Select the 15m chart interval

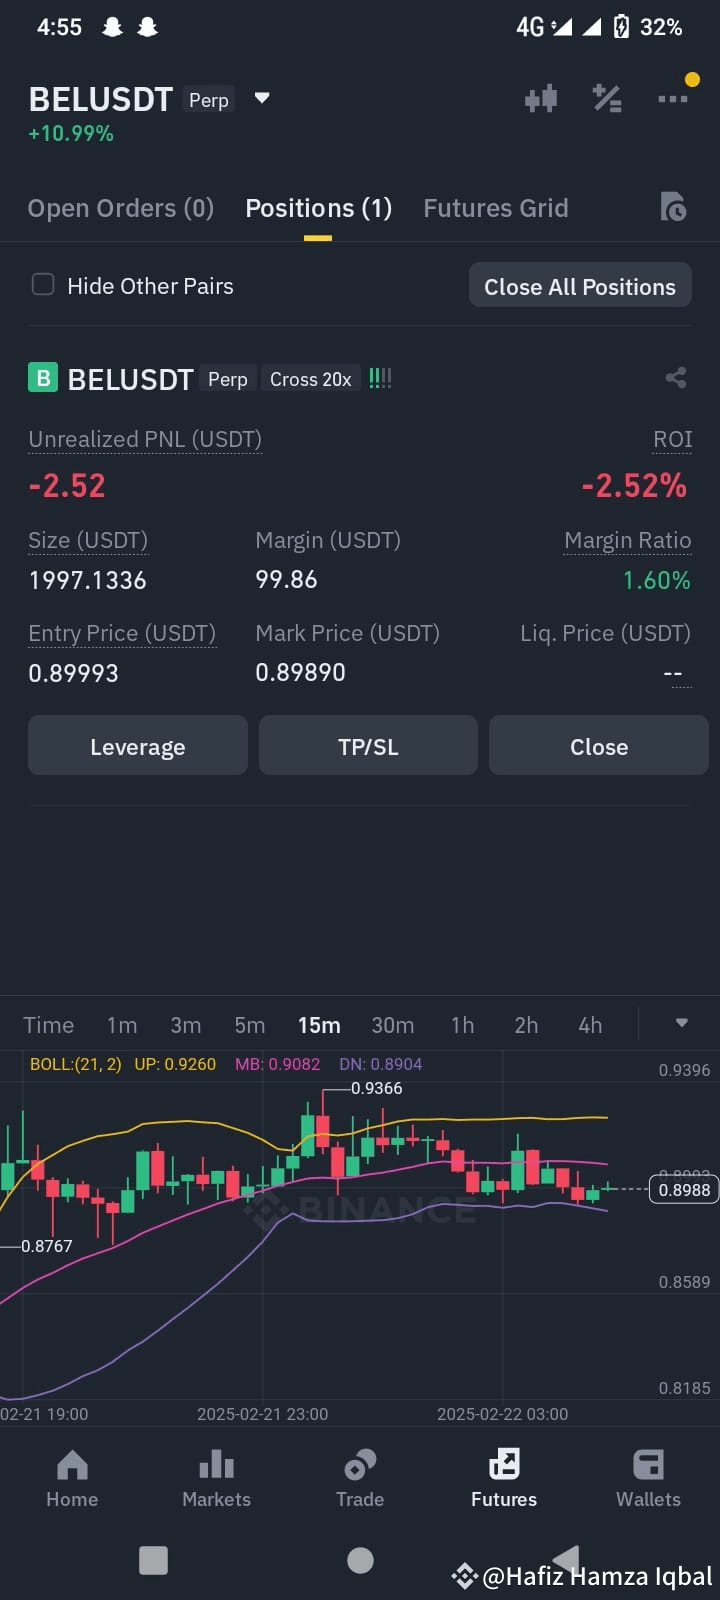(319, 1025)
